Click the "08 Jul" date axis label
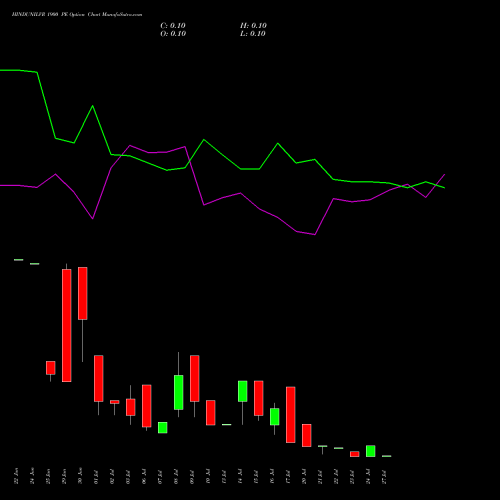Screen dimensions: 500x500 pos(176,477)
